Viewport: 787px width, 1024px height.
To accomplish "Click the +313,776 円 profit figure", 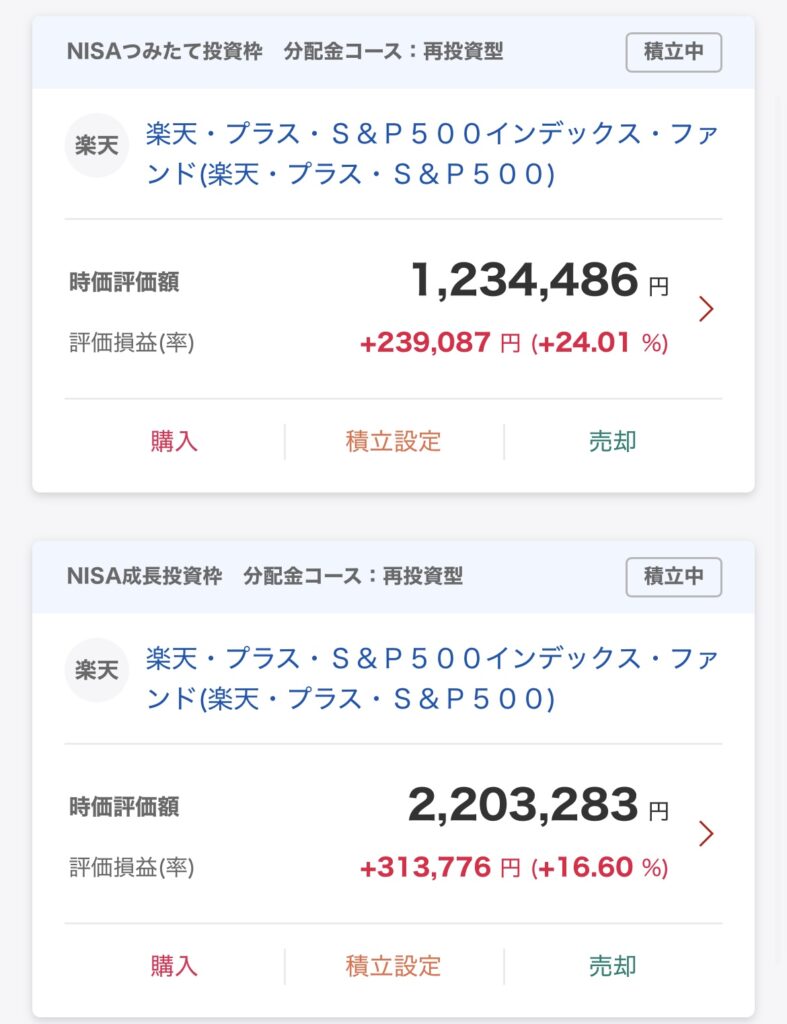I will 425,867.
